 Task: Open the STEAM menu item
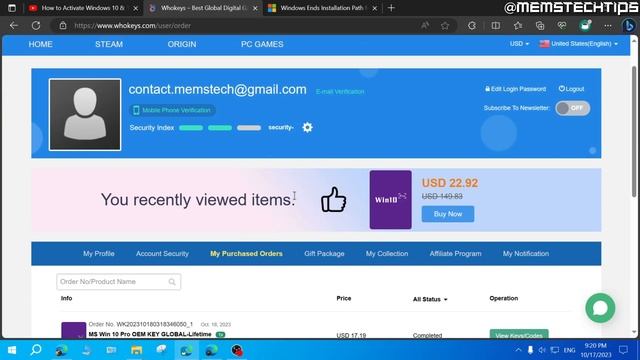pyautogui.click(x=109, y=44)
